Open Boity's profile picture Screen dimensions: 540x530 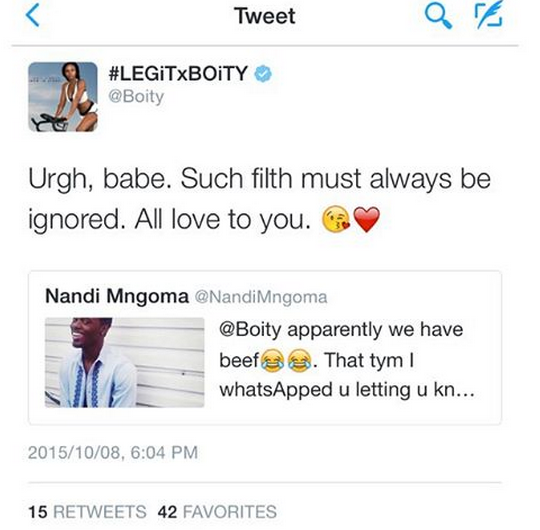coord(63,97)
